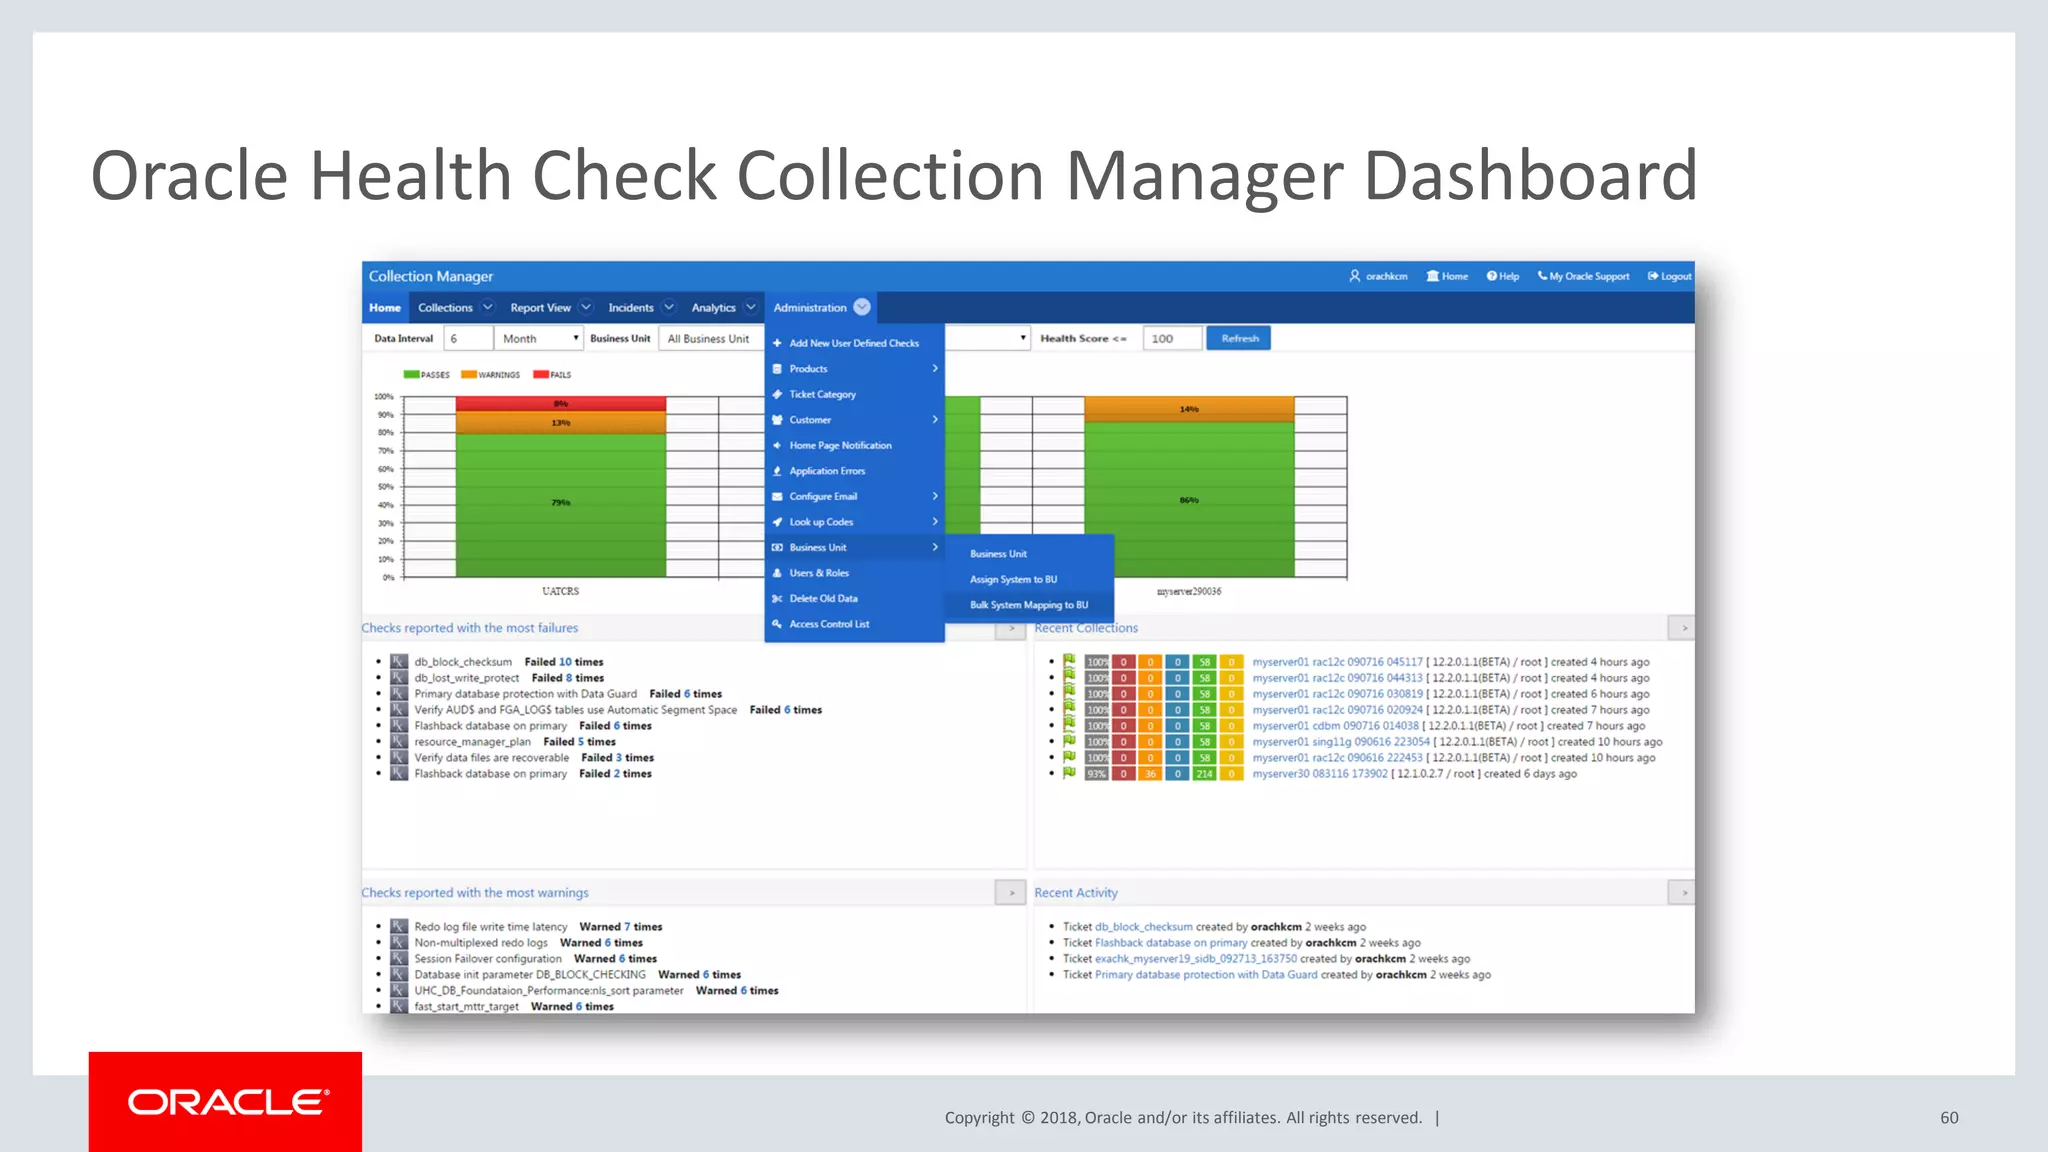The height and width of the screenshot is (1152, 2048).
Task: Click green flag for myserver30 083116 collection
Action: point(1069,772)
